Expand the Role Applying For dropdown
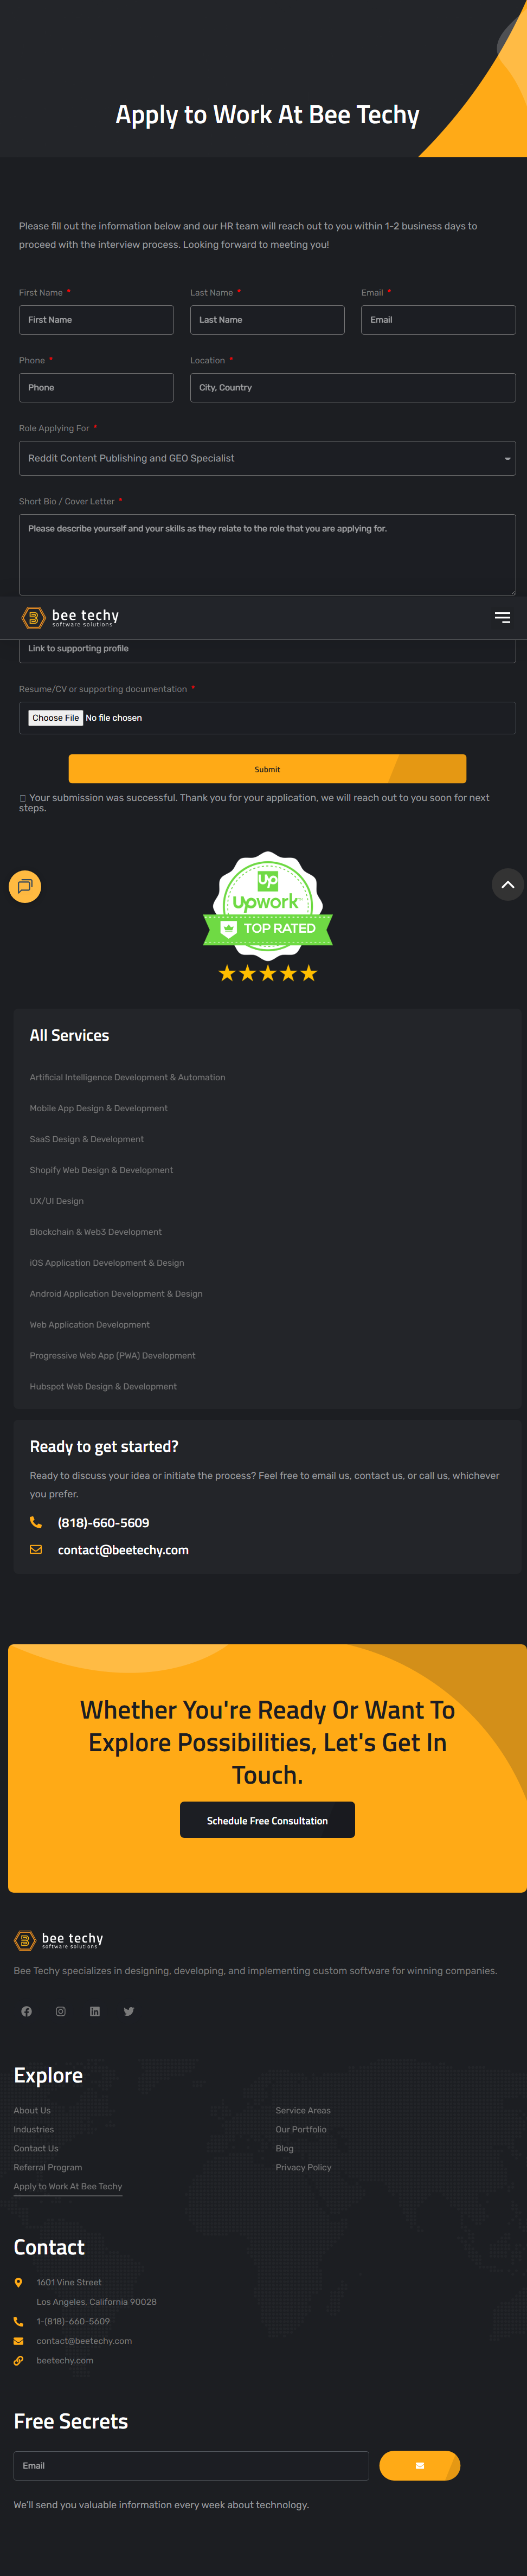Screen dimensions: 527x2576 (x=267, y=458)
